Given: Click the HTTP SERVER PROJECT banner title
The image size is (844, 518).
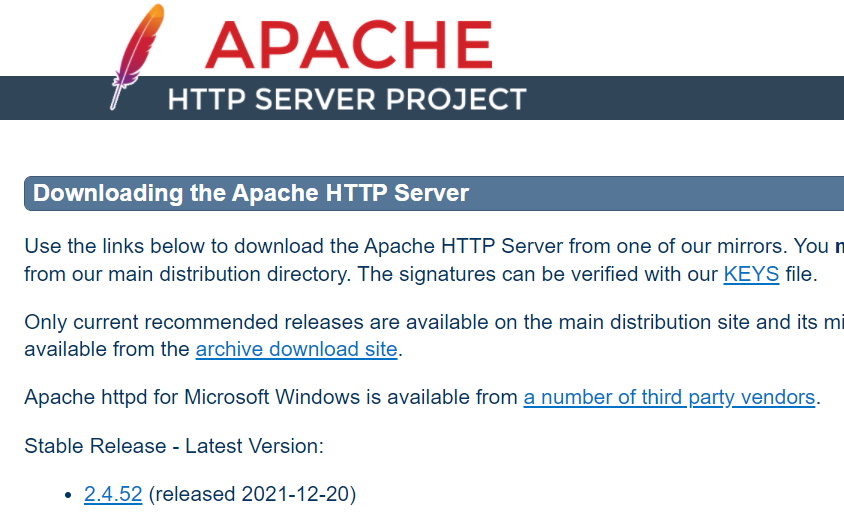Looking at the screenshot, I should [x=347, y=100].
